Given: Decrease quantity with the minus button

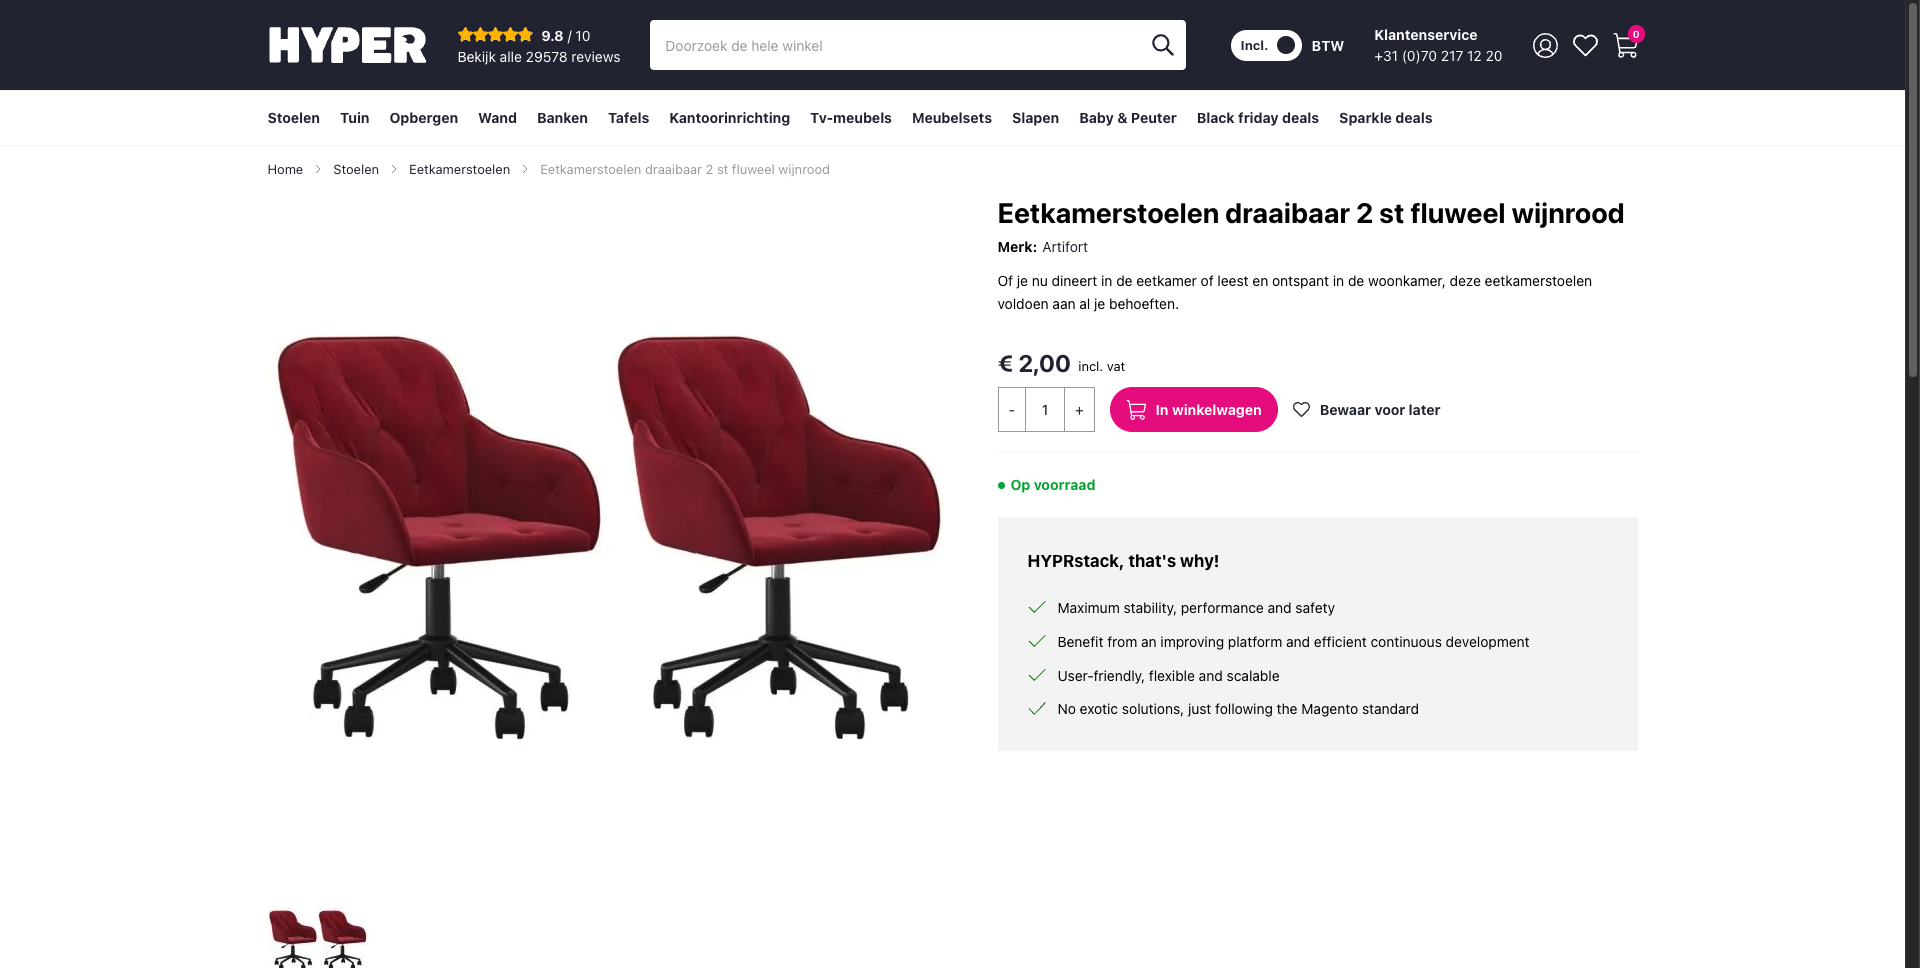Looking at the screenshot, I should click(1012, 410).
